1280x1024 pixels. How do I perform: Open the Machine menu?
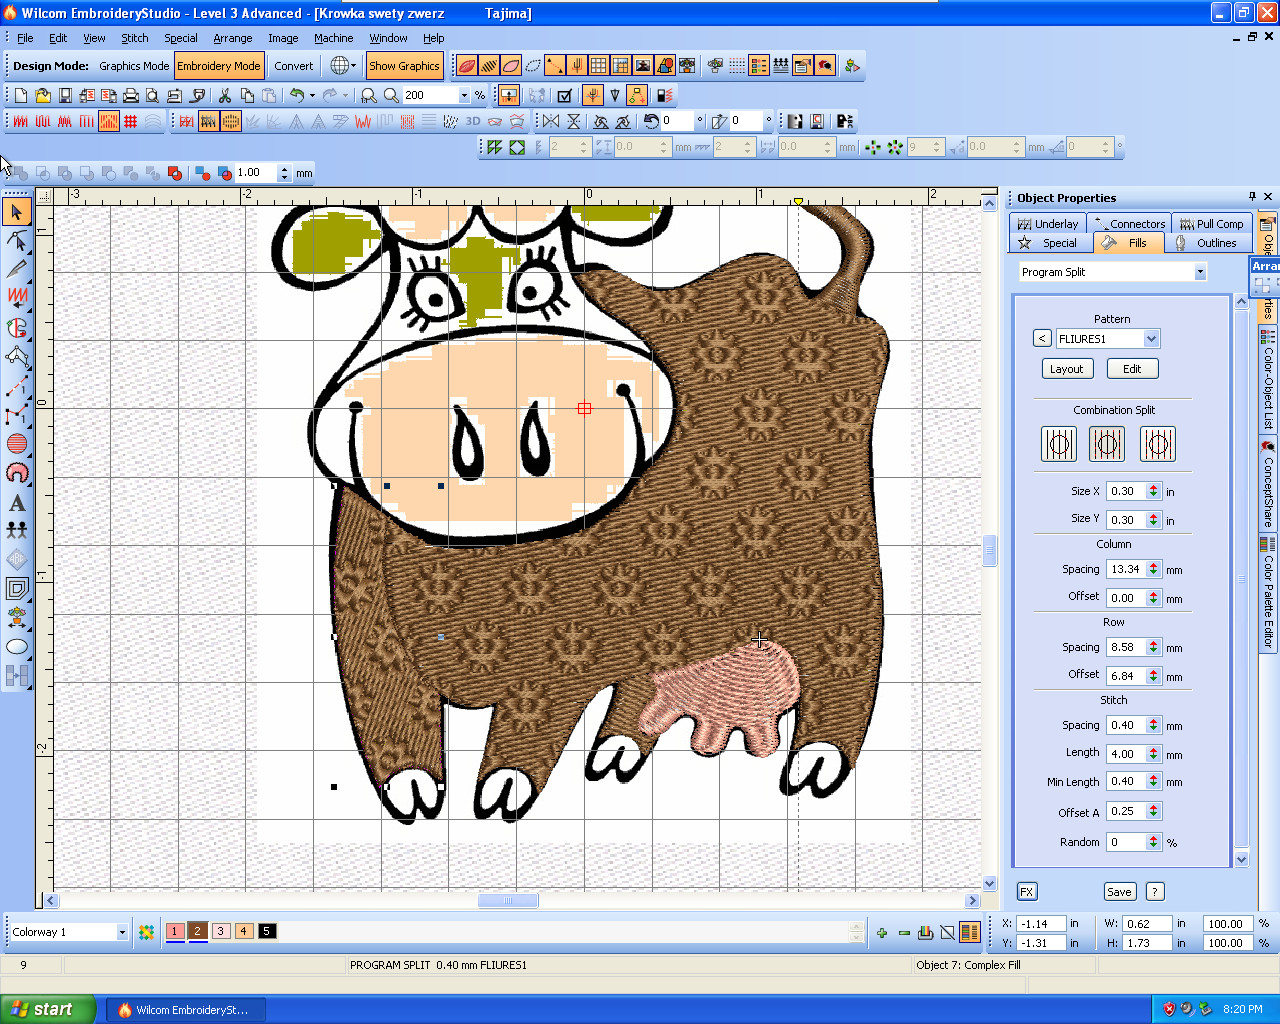point(333,38)
